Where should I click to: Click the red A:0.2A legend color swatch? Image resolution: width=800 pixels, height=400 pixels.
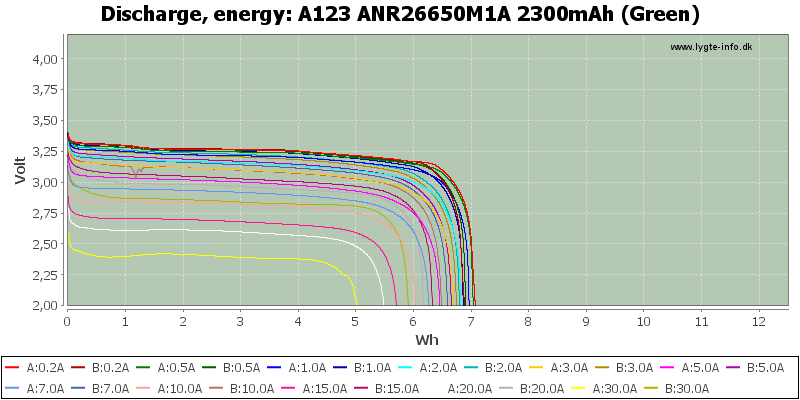(x=13, y=367)
